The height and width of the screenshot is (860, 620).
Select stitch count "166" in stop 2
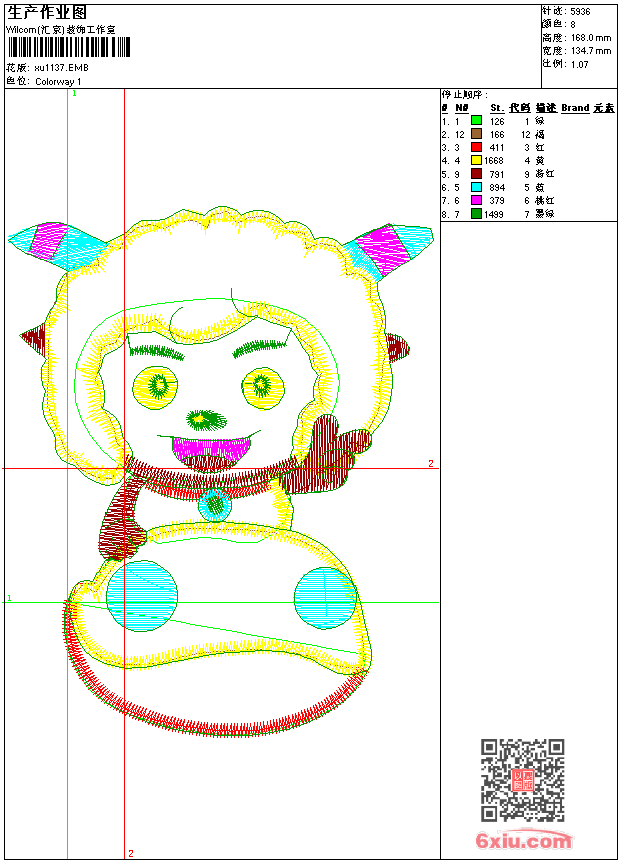coord(497,134)
